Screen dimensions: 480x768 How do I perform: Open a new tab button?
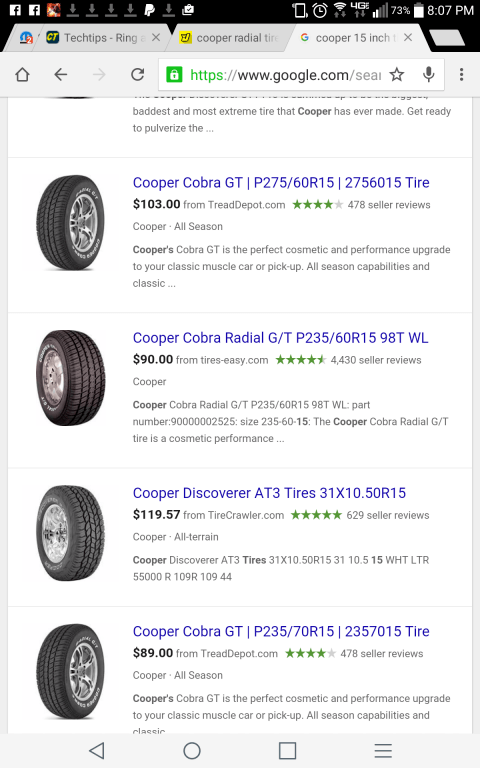click(446, 38)
